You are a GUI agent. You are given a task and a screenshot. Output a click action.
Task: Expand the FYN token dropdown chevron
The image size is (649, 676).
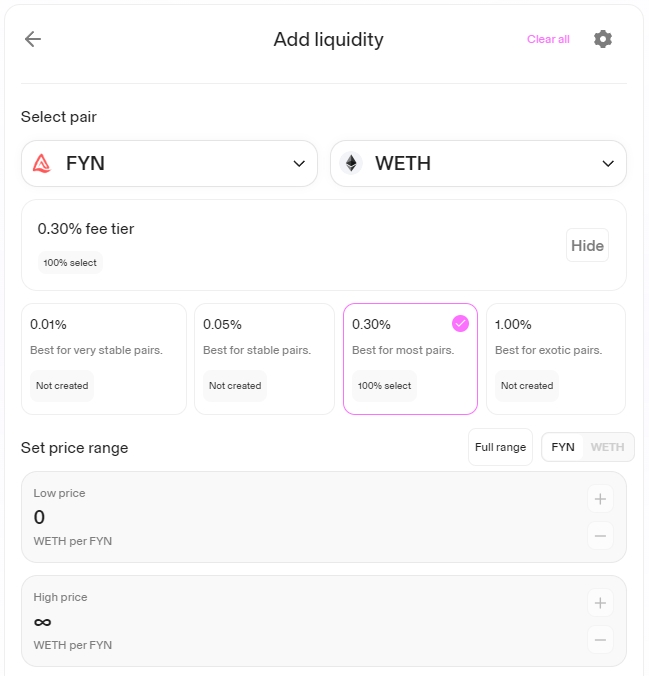point(299,164)
